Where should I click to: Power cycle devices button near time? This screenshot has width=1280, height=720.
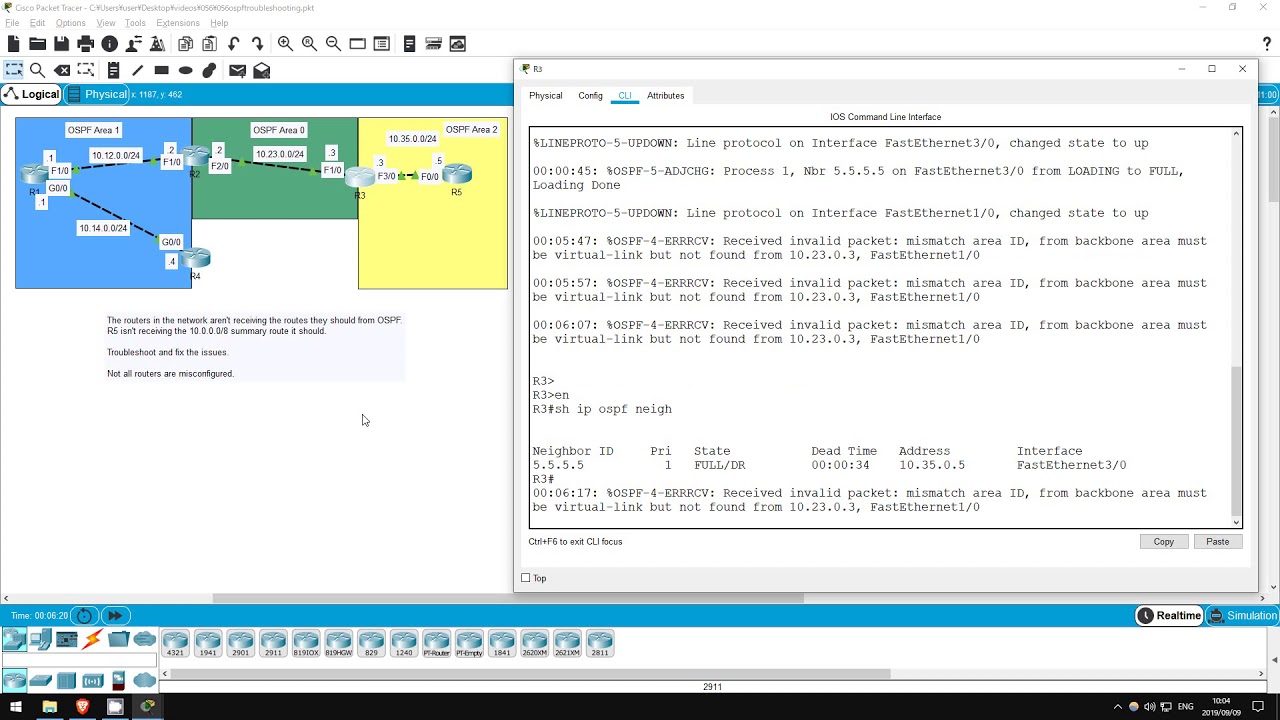click(x=85, y=616)
